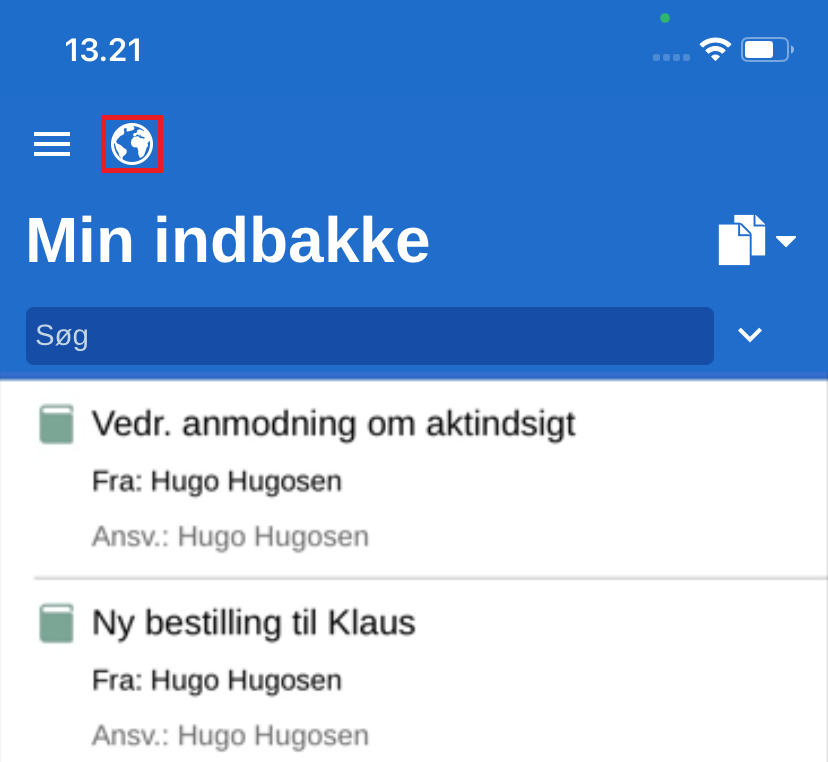This screenshot has height=762, width=828.
Task: Tap the Wi-Fi status icon
Action: tap(715, 49)
